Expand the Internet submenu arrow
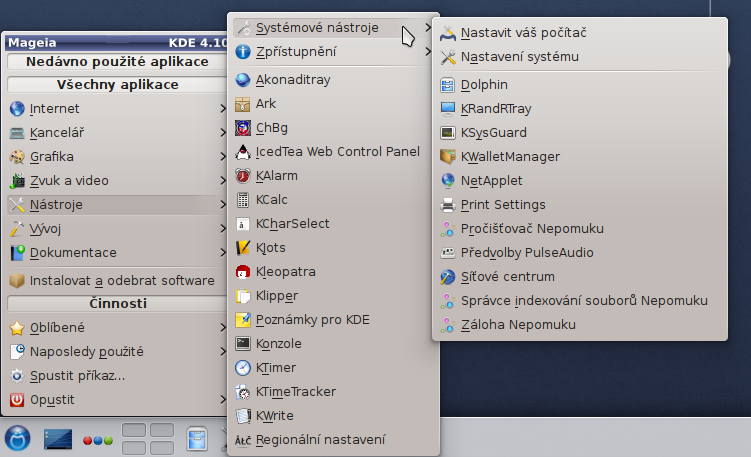The image size is (751, 457). click(x=223, y=109)
